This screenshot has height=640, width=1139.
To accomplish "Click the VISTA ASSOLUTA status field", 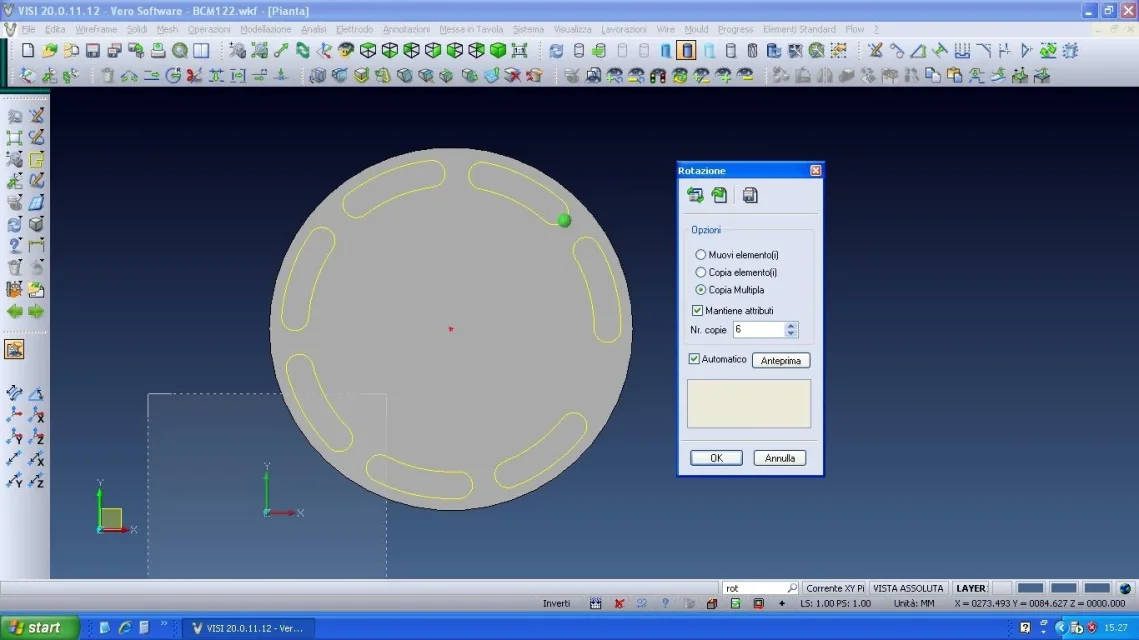I will [x=908, y=588].
